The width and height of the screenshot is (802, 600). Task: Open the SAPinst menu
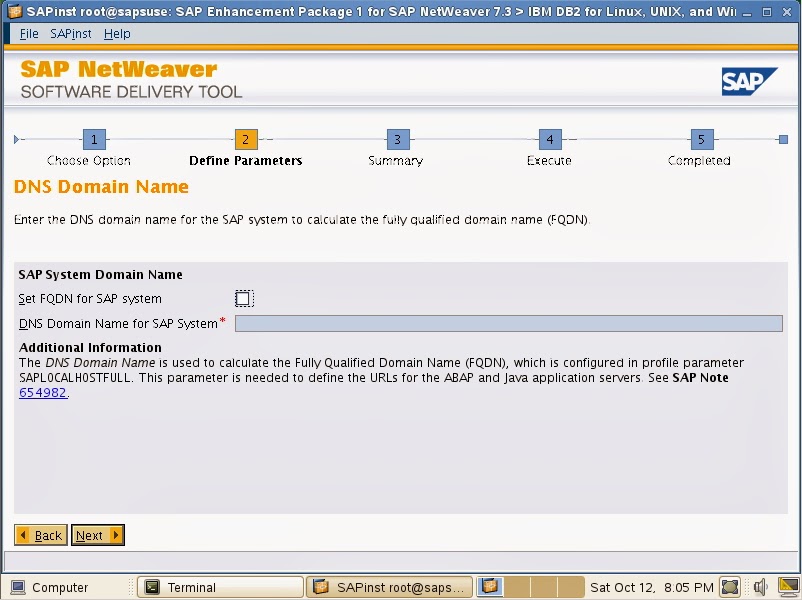(70, 33)
